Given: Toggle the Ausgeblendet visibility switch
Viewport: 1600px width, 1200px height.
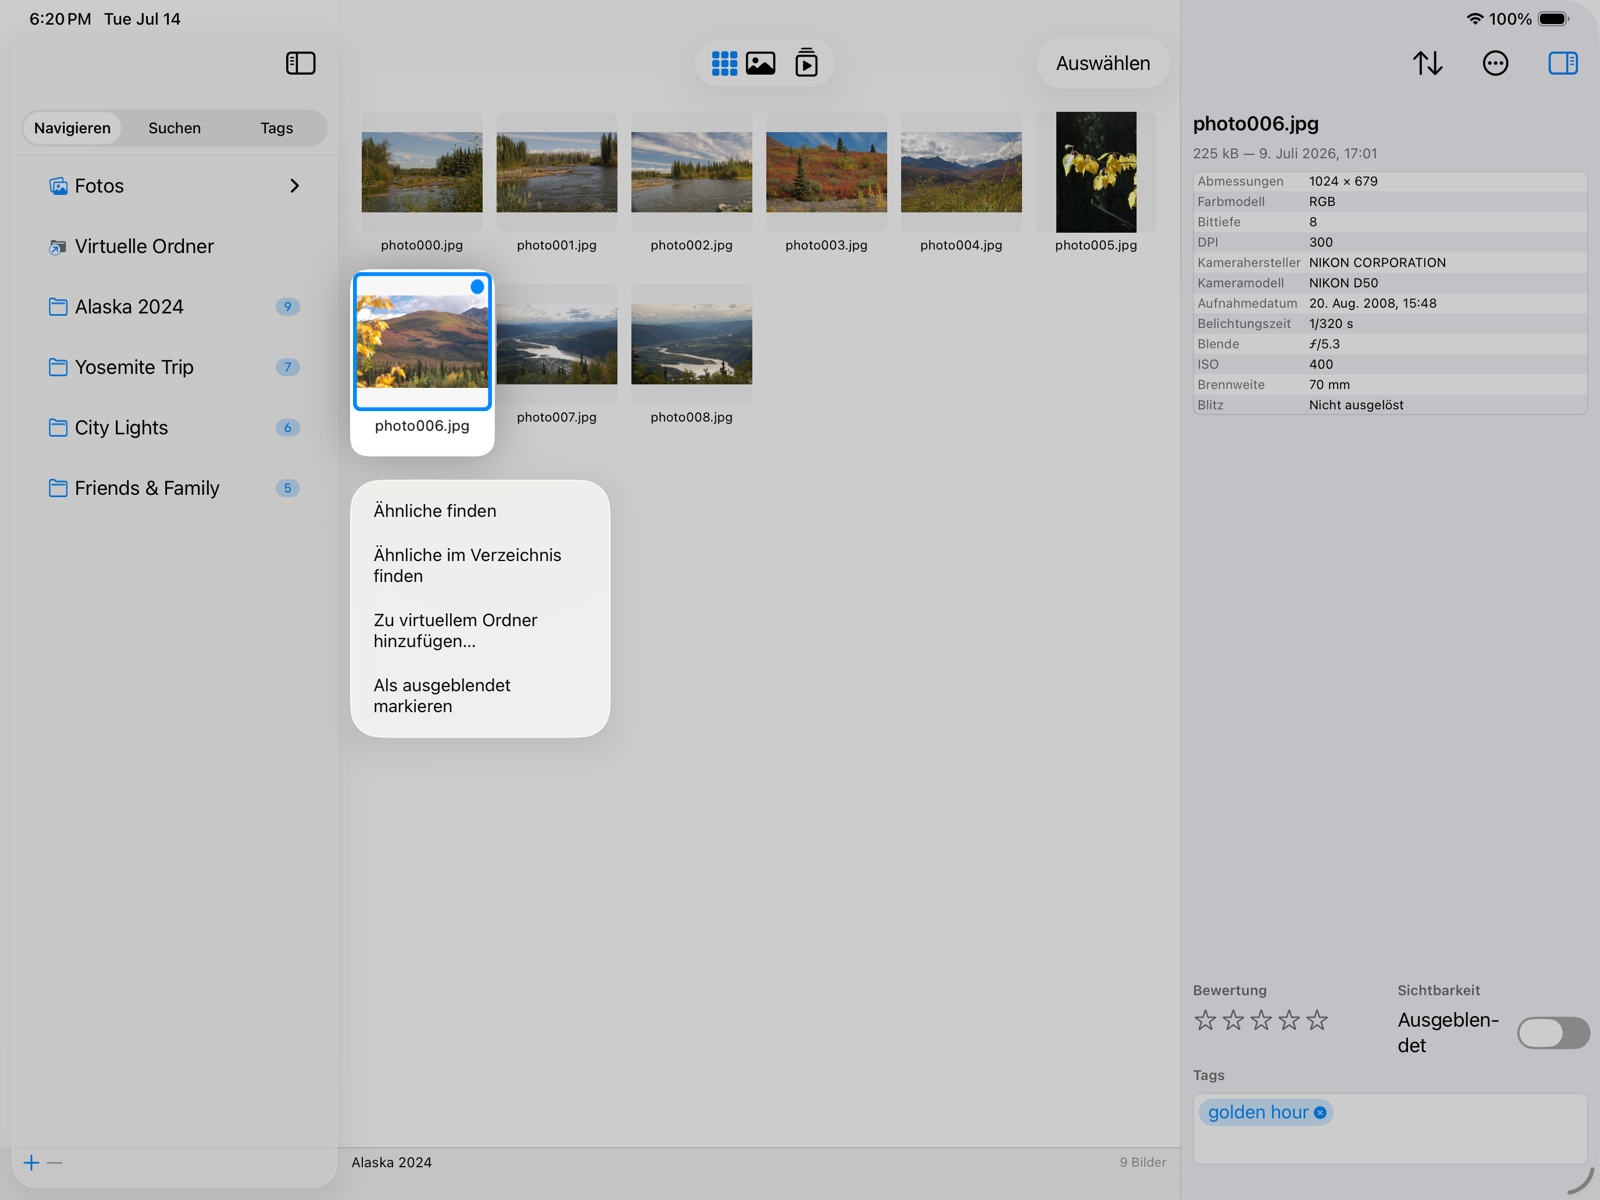Looking at the screenshot, I should click(x=1553, y=1033).
